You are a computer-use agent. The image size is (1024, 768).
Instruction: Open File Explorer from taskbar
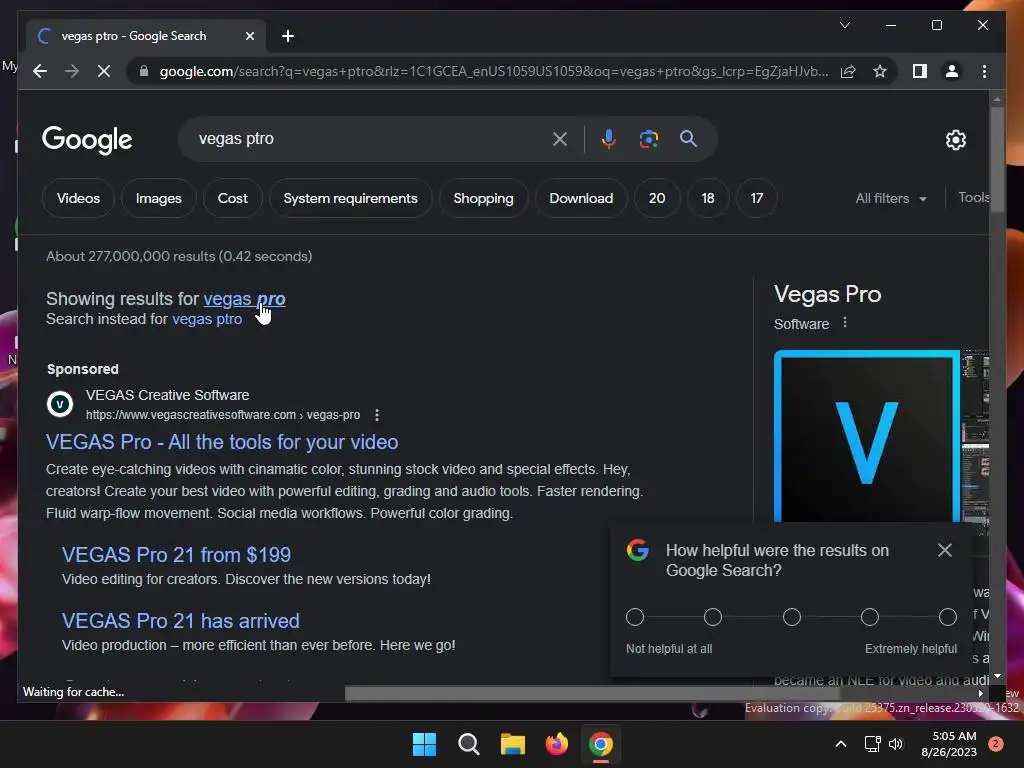pos(513,744)
